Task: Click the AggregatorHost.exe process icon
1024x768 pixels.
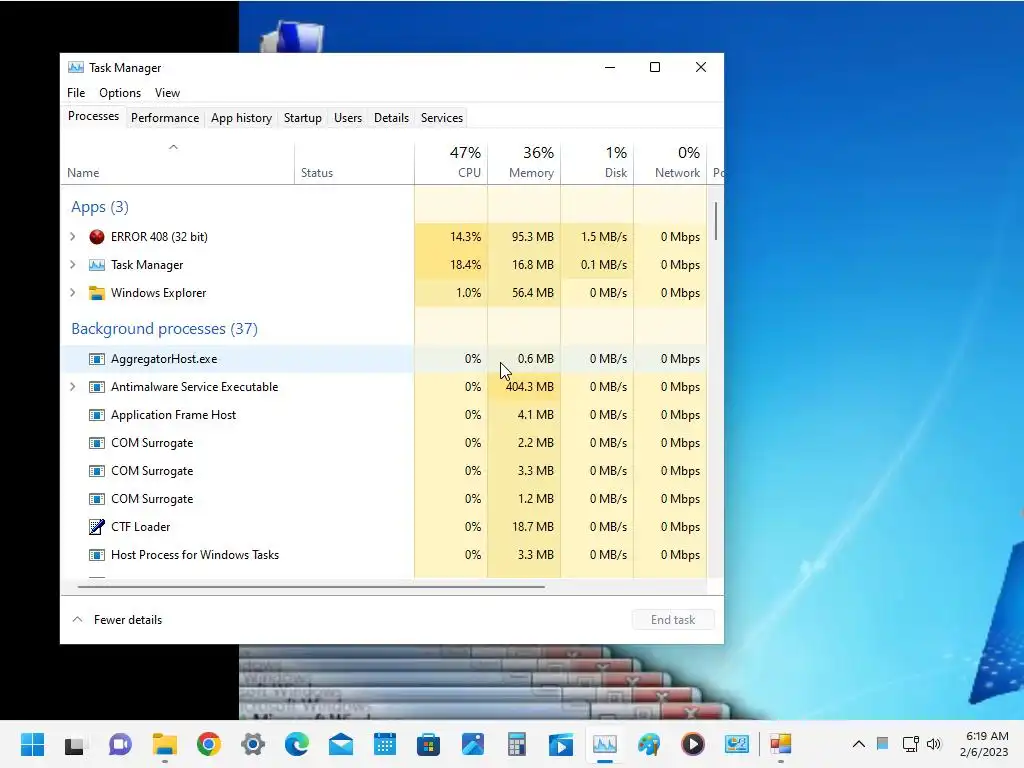Action: [97, 359]
